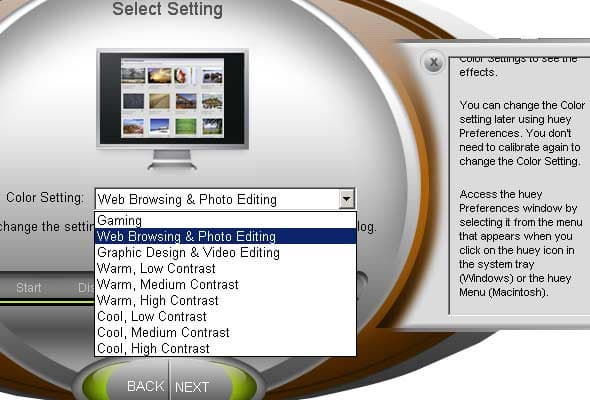Click the Color Setting combo box field
Viewport: 590px width, 400px height.
[x=225, y=199]
